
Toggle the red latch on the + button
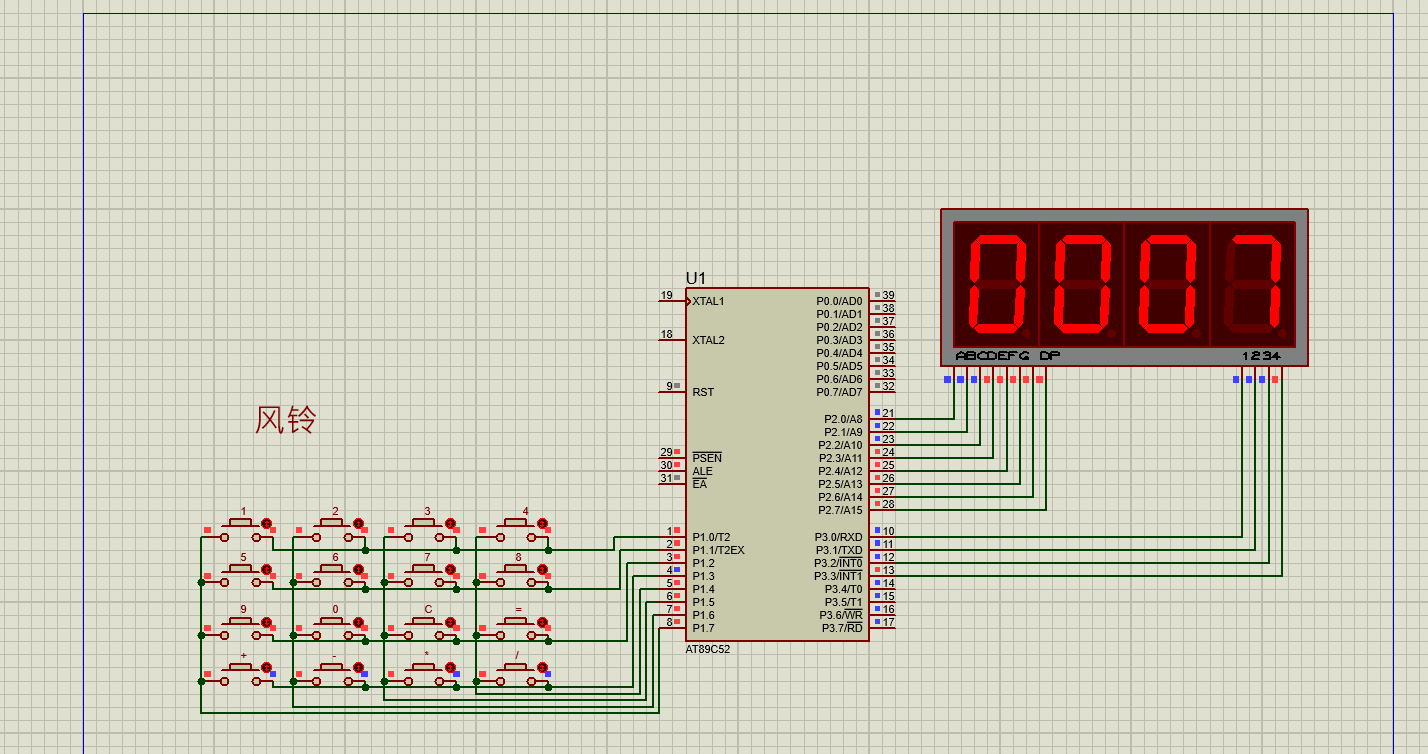tap(267, 667)
